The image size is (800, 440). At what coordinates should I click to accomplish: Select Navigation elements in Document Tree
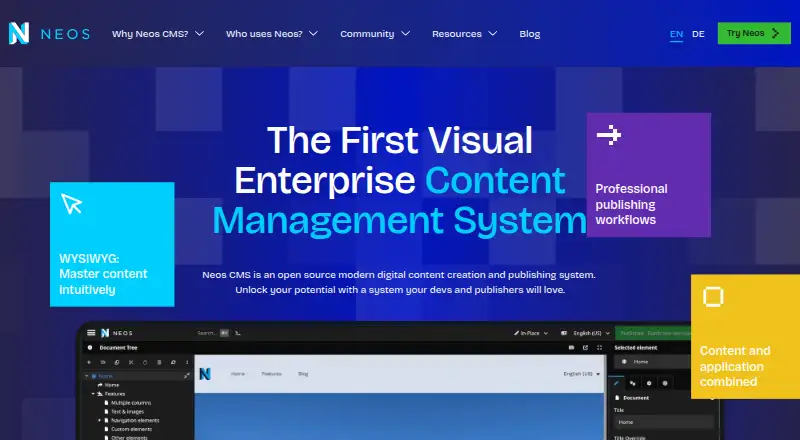[x=135, y=421]
